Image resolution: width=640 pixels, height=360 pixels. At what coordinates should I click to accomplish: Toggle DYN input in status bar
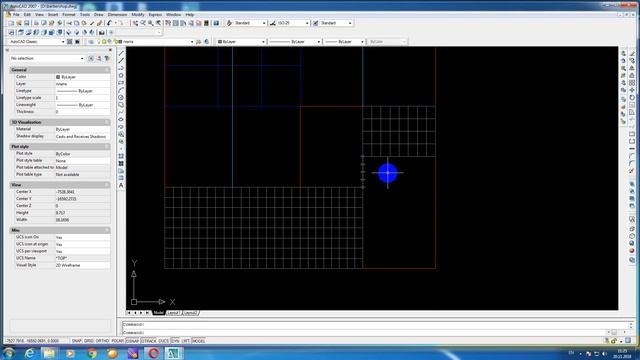point(175,341)
